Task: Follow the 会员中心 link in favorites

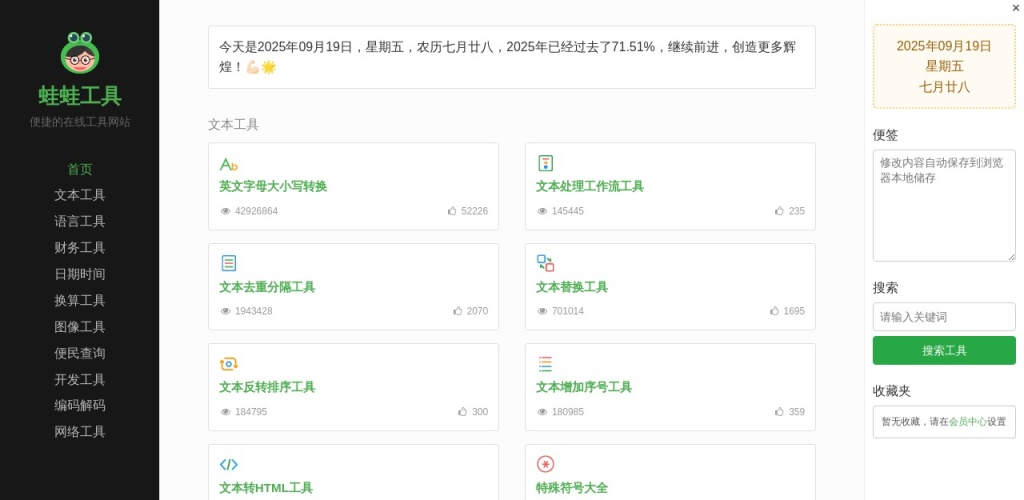Action: click(967, 422)
